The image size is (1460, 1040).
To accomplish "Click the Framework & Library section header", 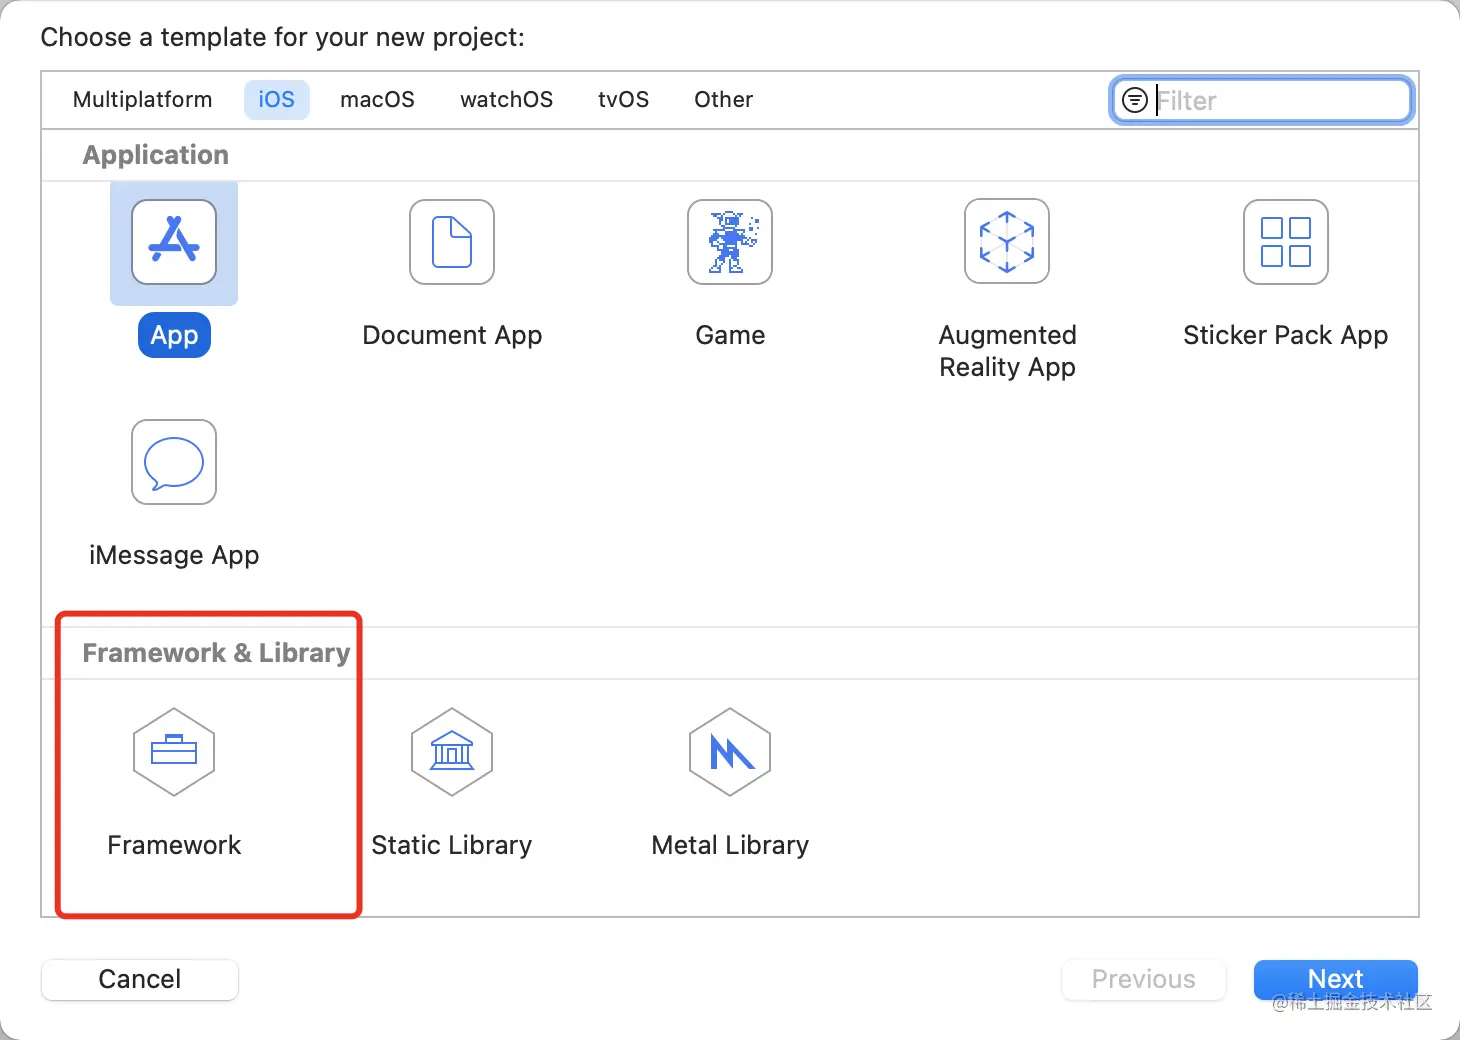I will coord(216,653).
